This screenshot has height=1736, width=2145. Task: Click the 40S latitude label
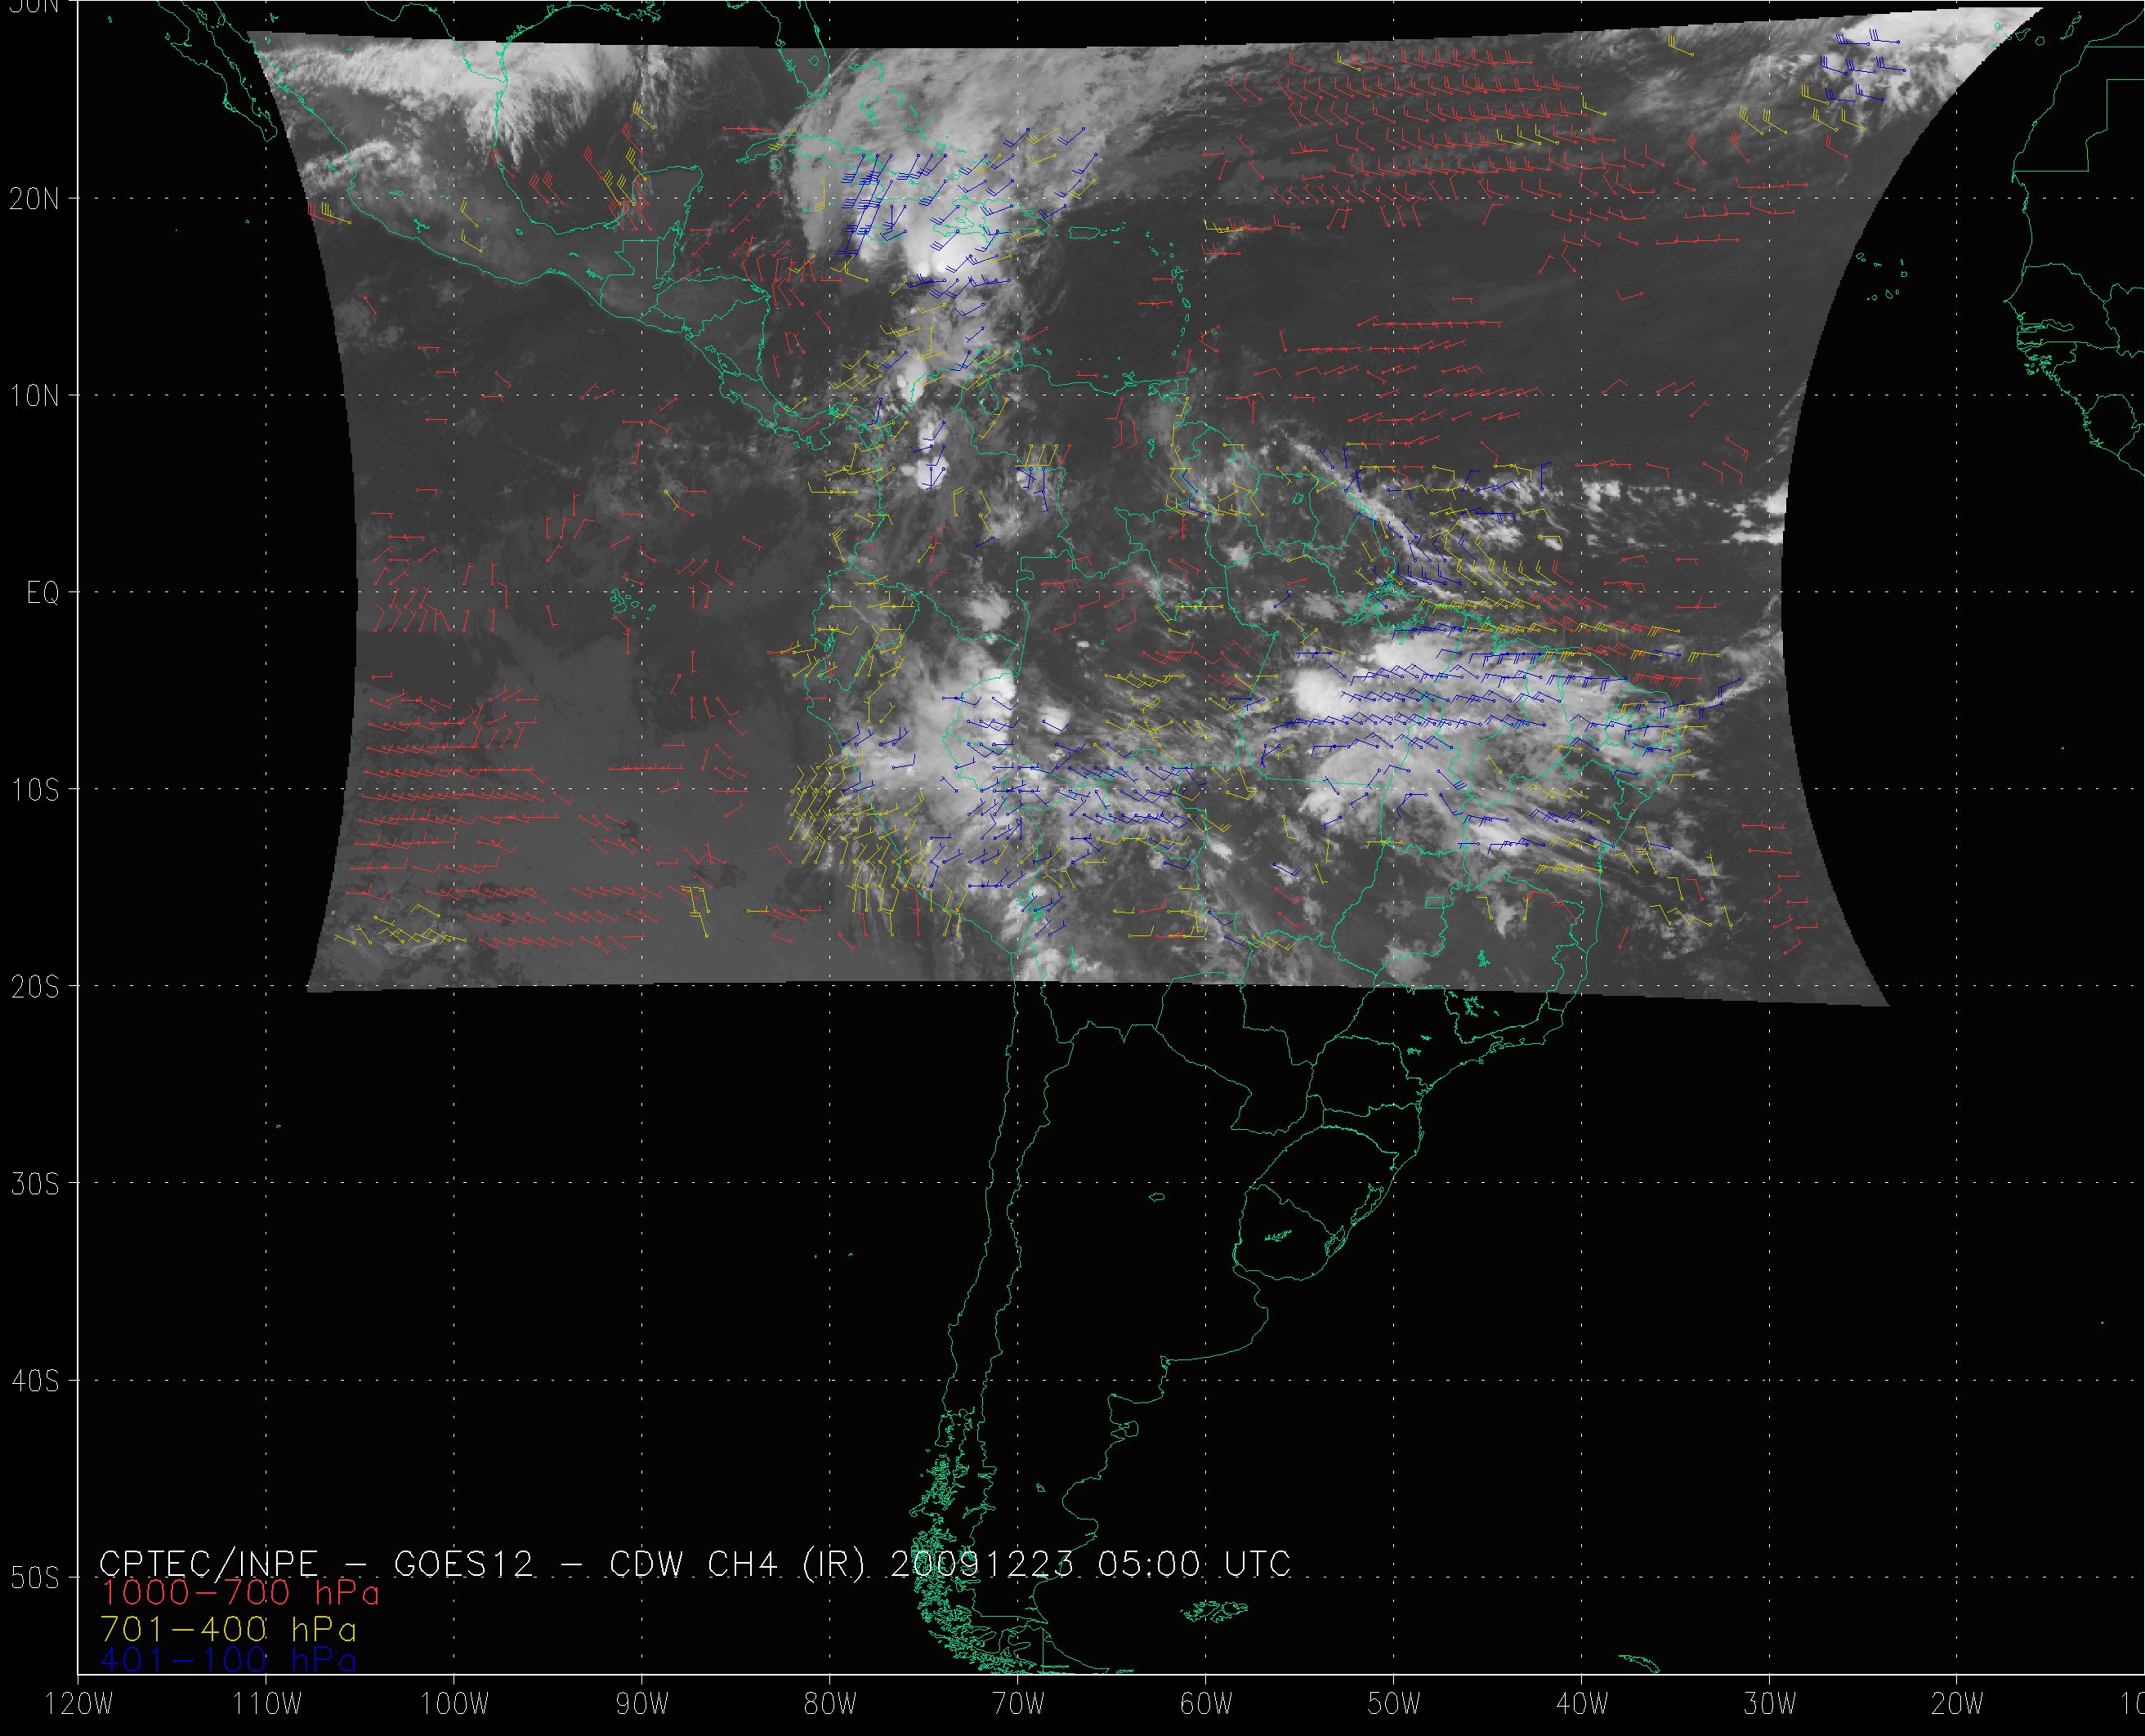(x=34, y=1381)
